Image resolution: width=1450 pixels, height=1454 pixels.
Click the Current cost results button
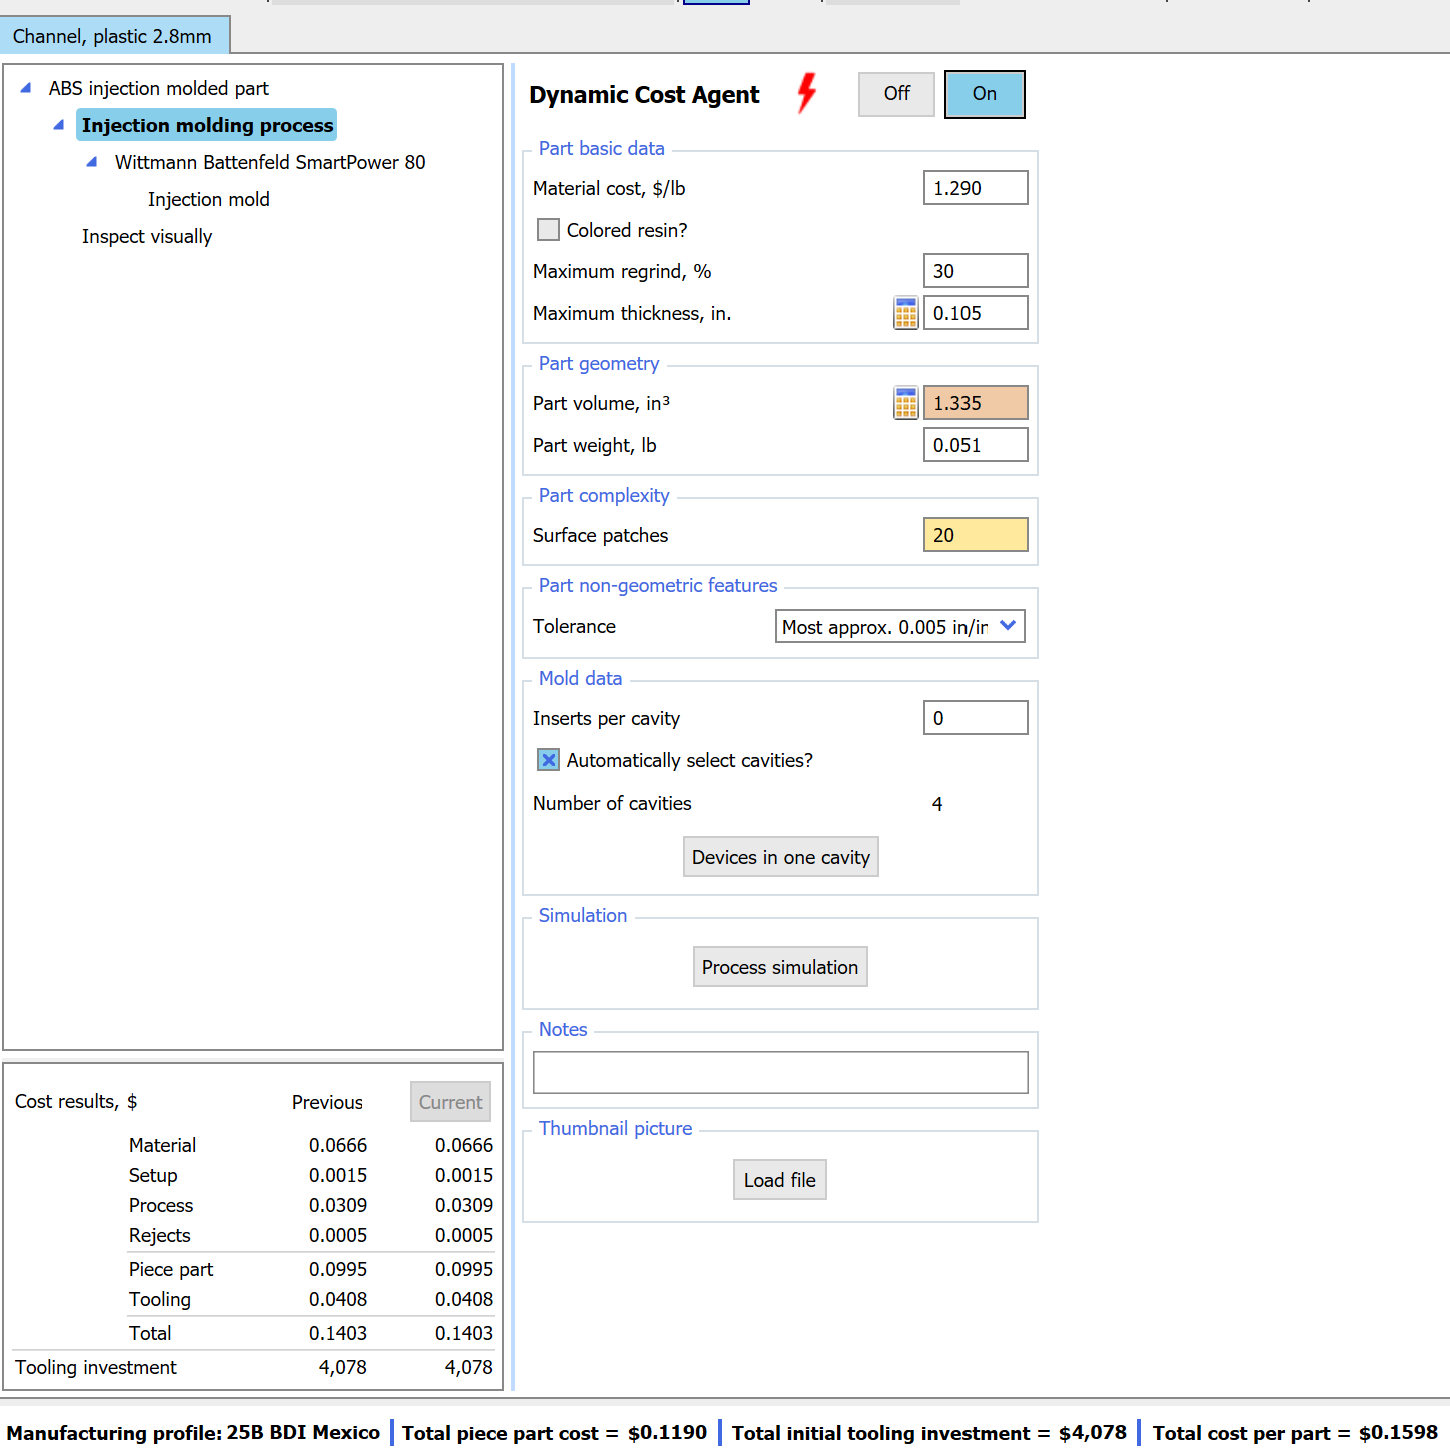click(450, 1101)
